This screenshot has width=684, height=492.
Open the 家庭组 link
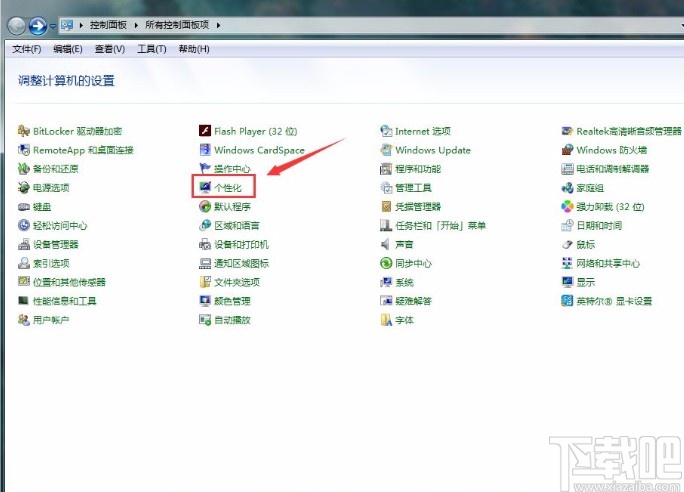point(590,188)
